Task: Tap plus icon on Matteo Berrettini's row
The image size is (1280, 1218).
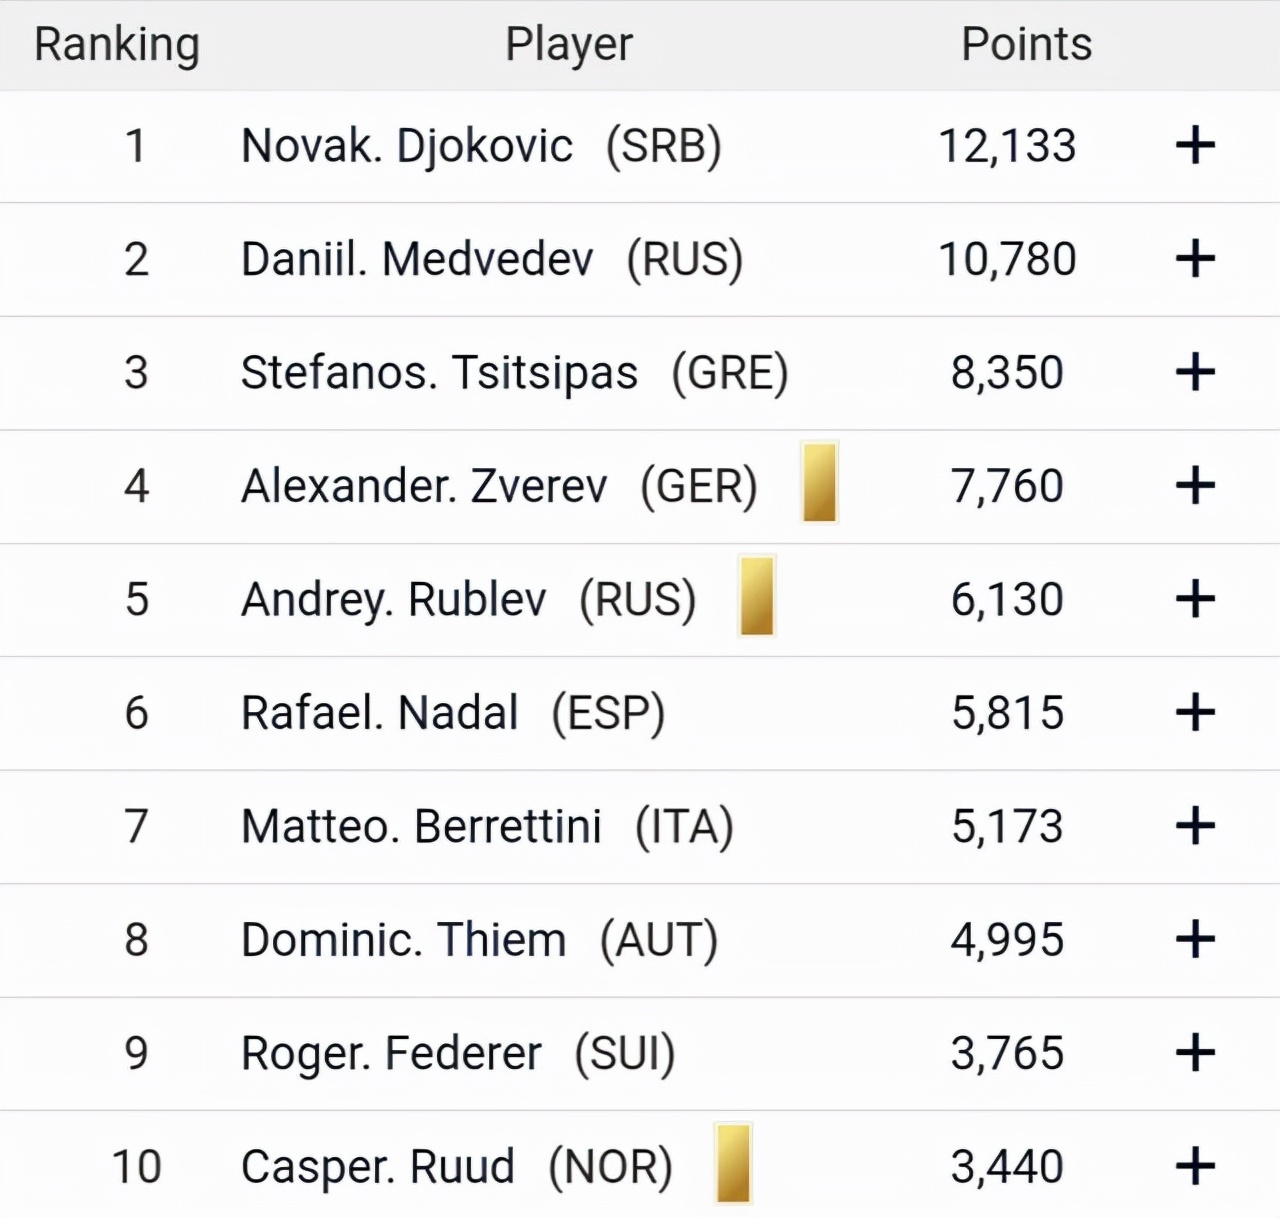Action: [x=1195, y=826]
